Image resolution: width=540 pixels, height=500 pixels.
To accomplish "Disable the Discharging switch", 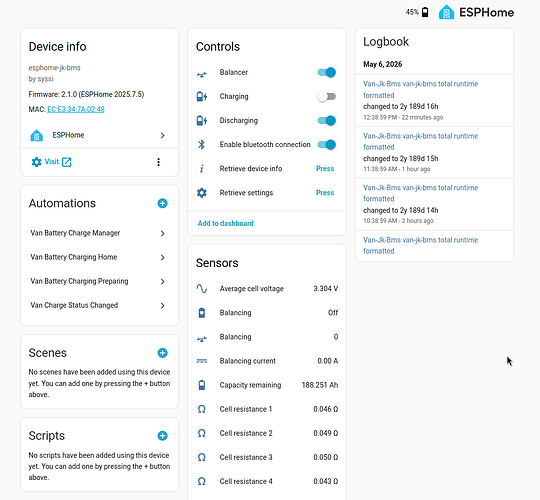I will (326, 121).
